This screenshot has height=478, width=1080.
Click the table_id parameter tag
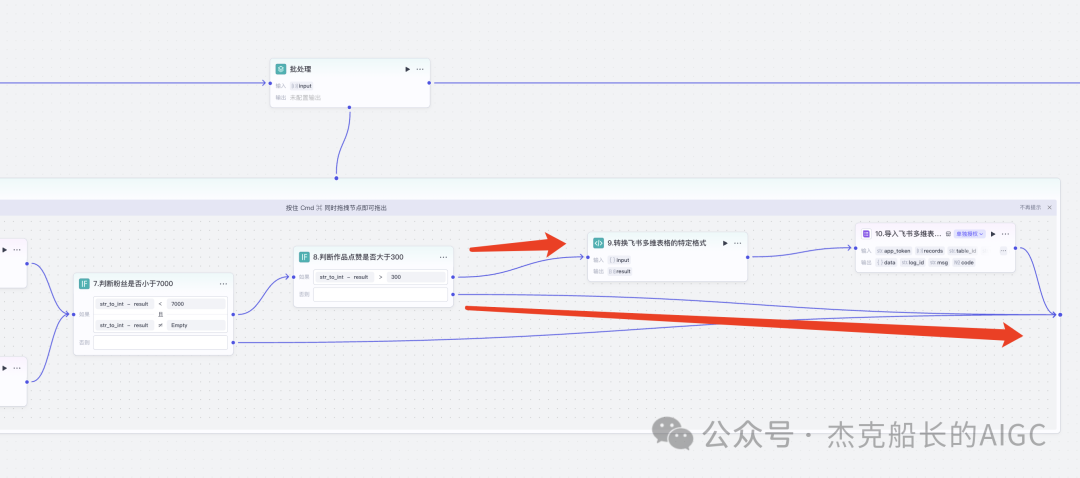pos(963,251)
